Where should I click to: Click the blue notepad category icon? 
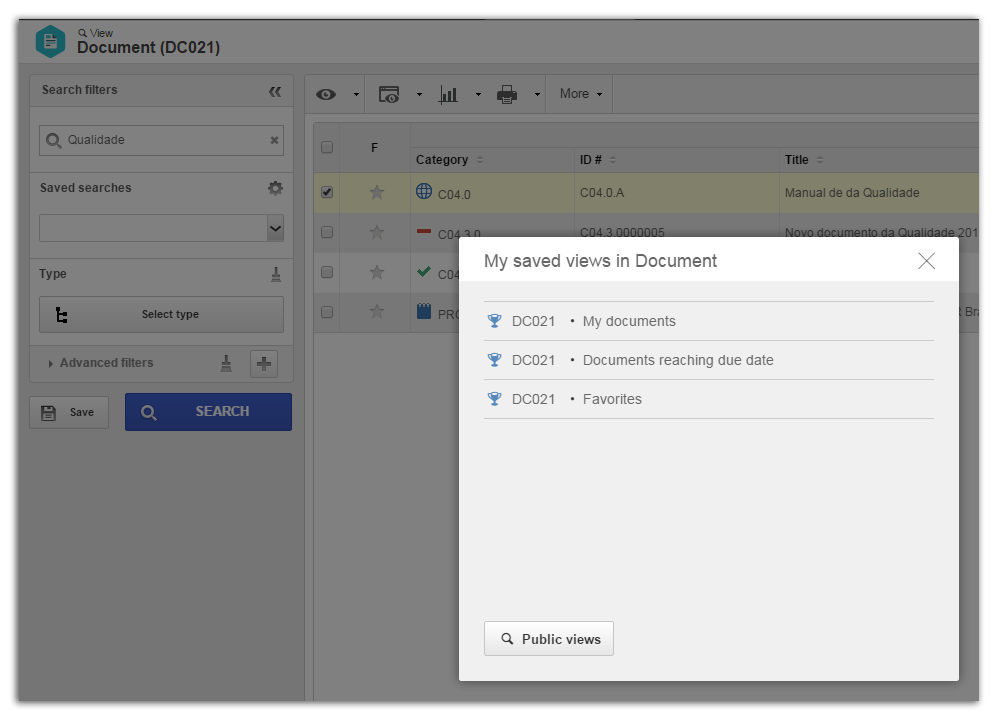click(x=424, y=311)
